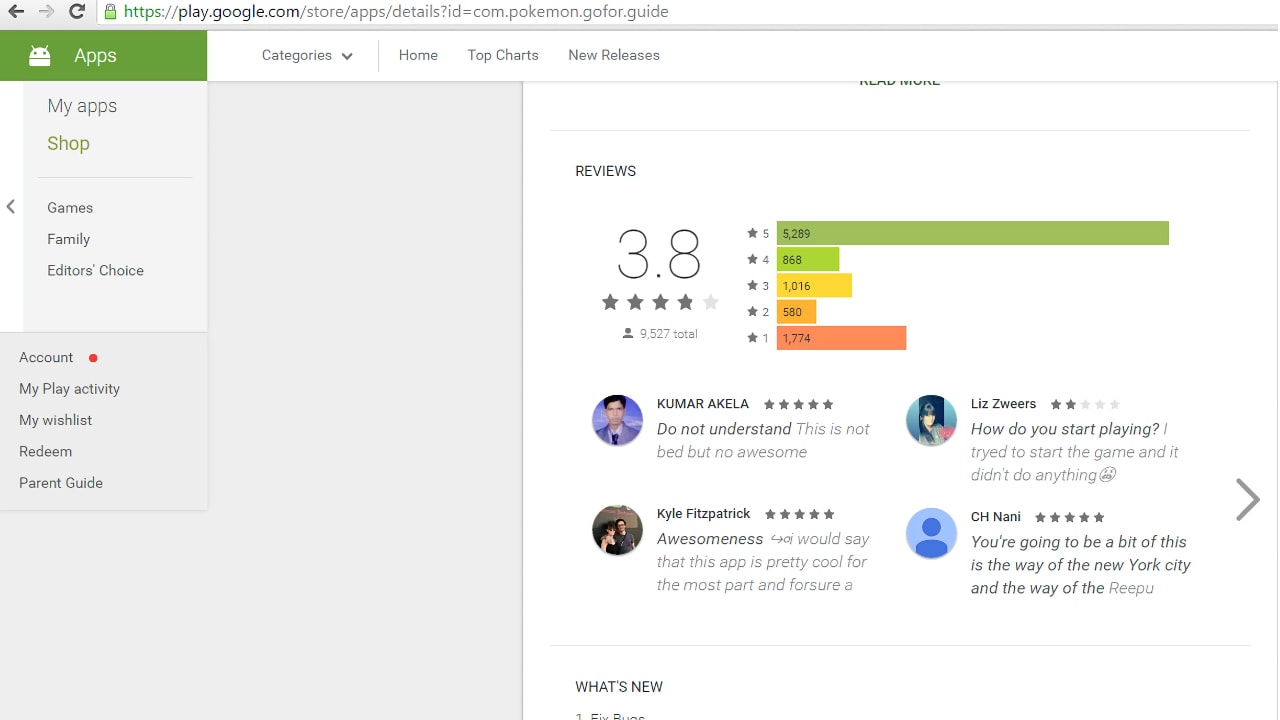
Task: Open the Top Charts tab
Action: [503, 55]
